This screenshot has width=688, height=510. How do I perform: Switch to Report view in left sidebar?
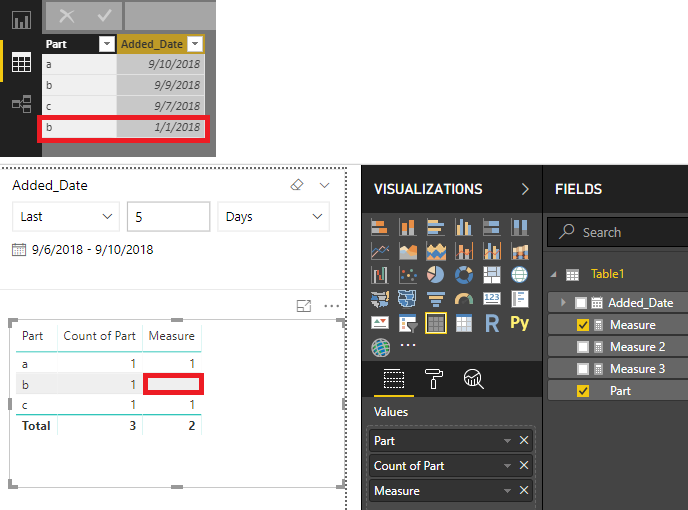click(21, 20)
